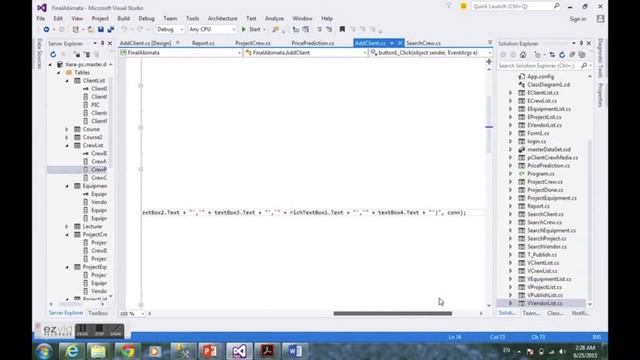Select masterDataSet.xsd in Solution Explorer

(x=549, y=149)
